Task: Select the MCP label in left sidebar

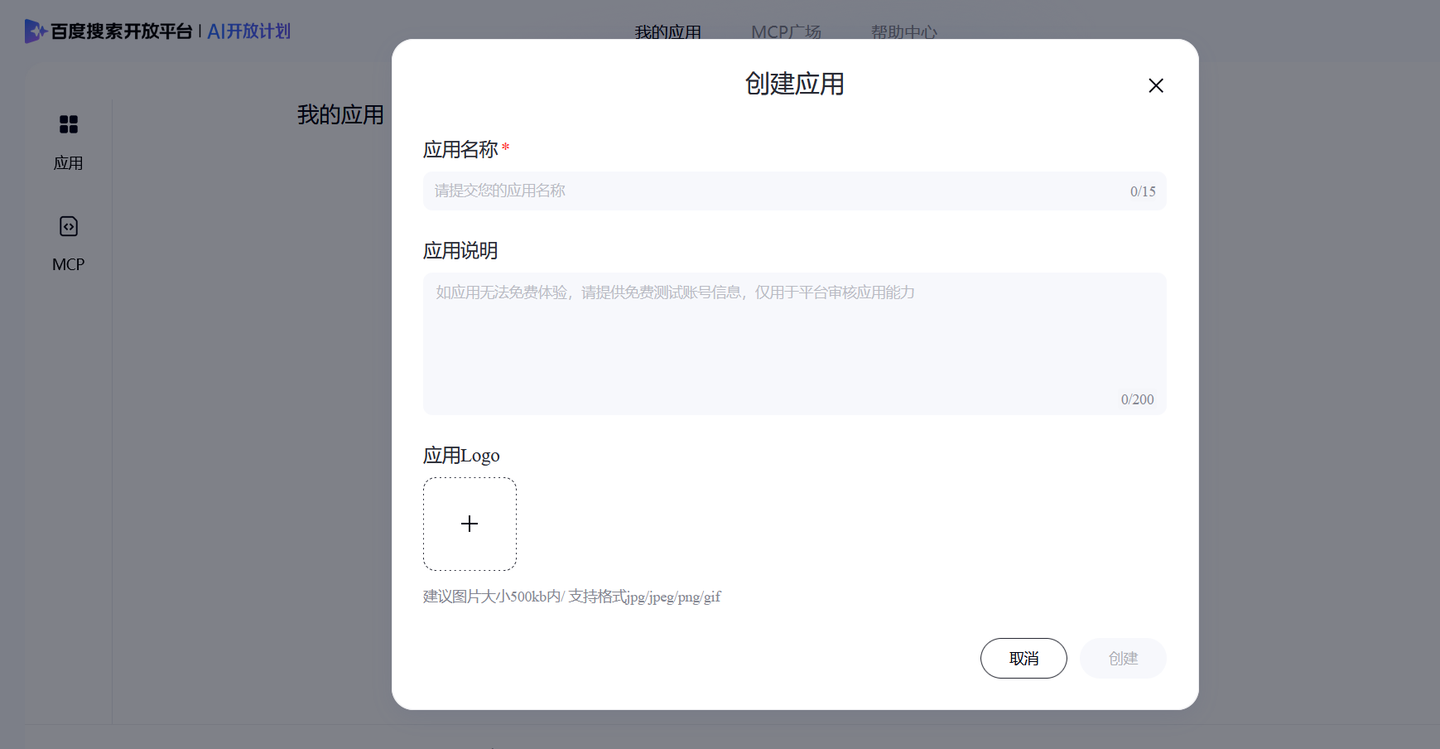Action: [68, 265]
